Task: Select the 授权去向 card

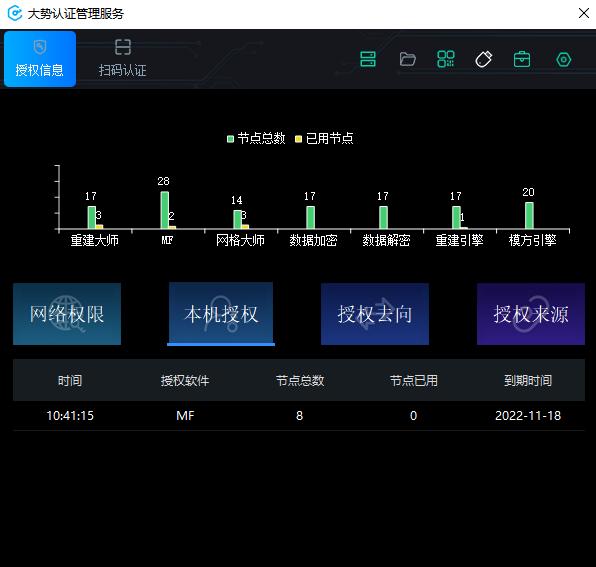Action: click(x=375, y=314)
